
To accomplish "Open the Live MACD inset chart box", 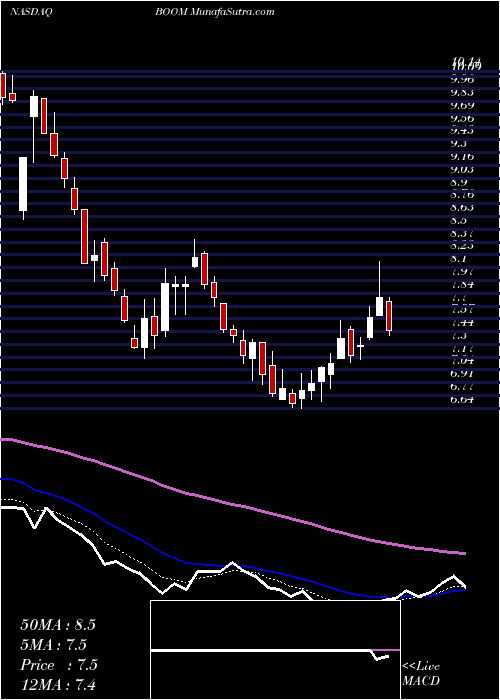I will [275, 650].
